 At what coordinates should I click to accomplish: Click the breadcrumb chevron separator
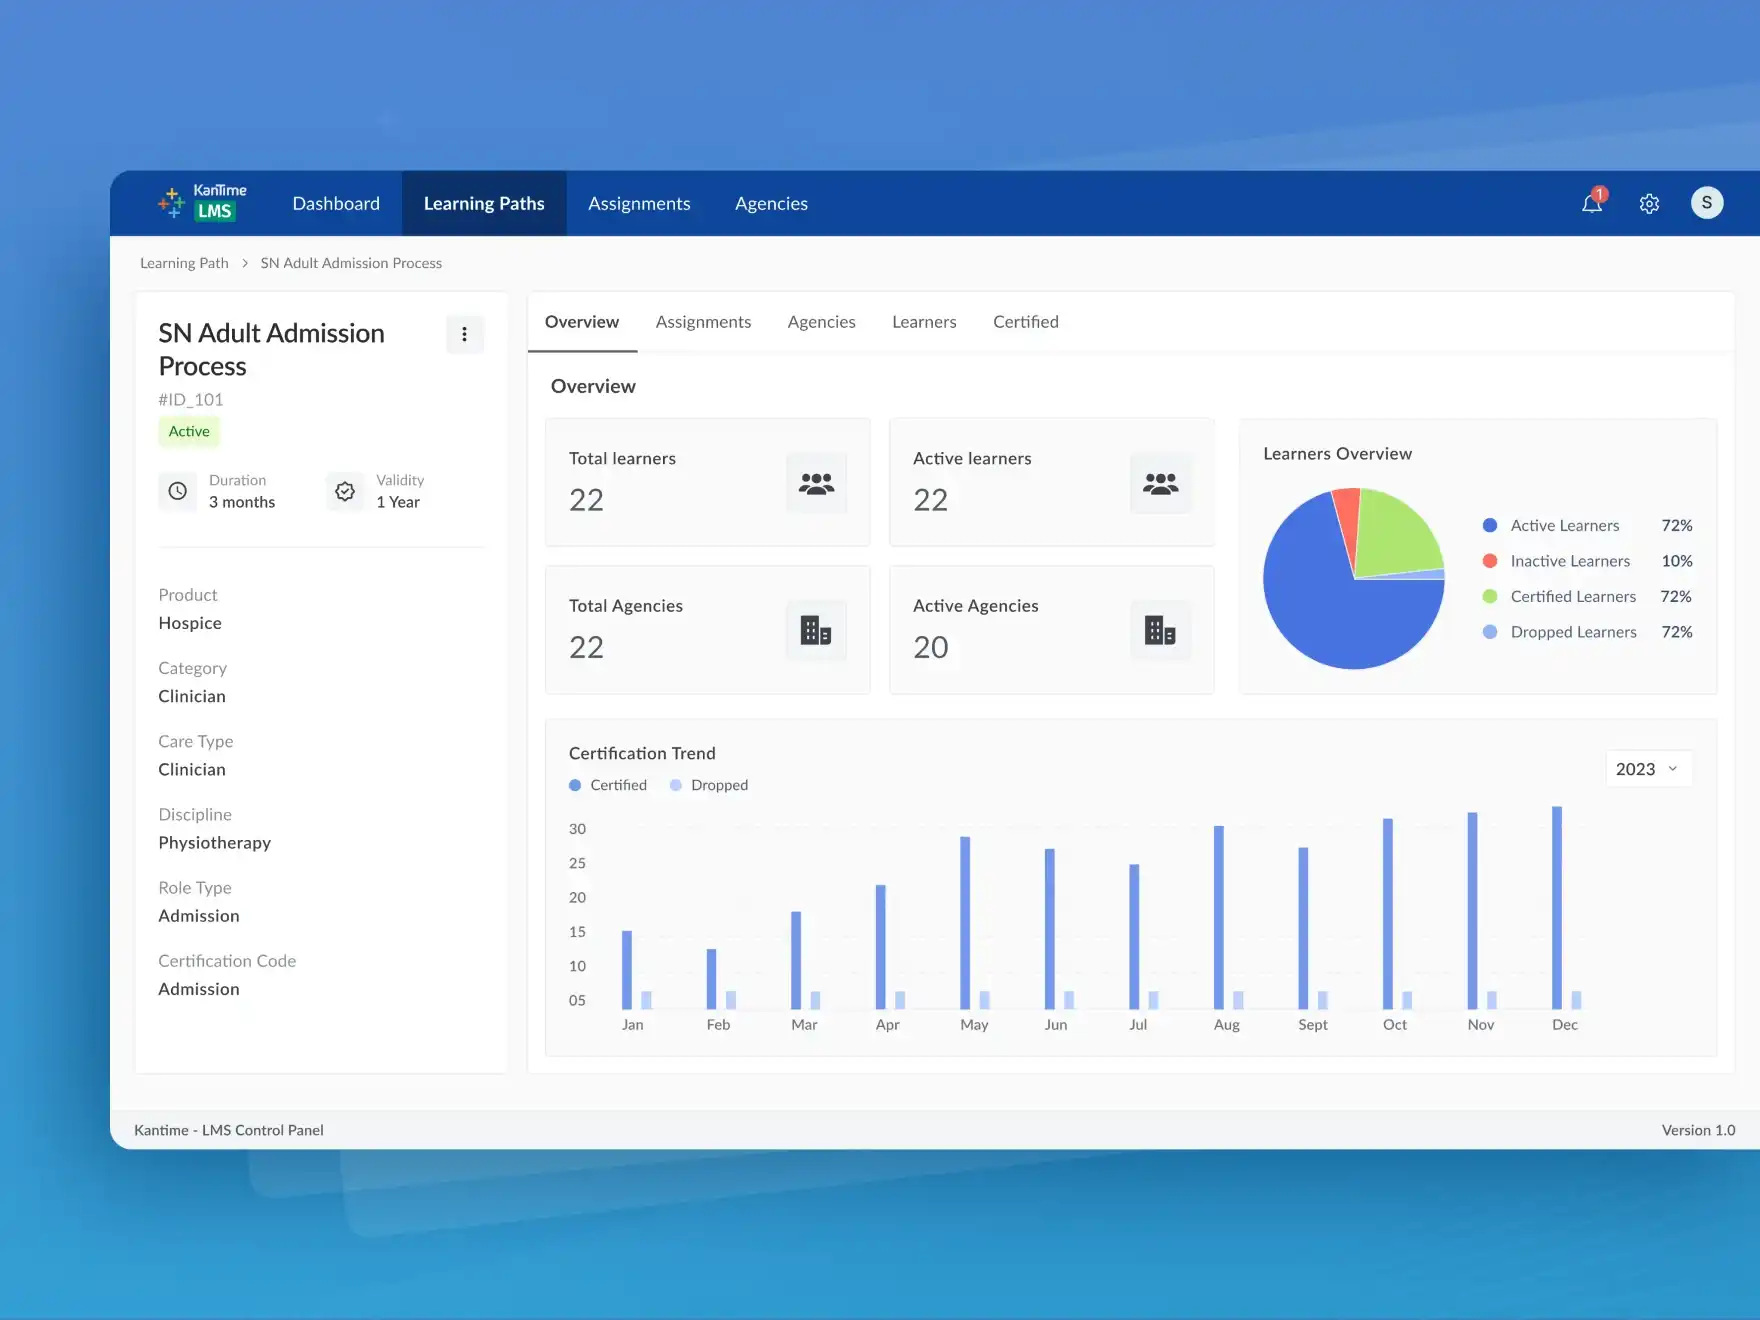pos(245,263)
